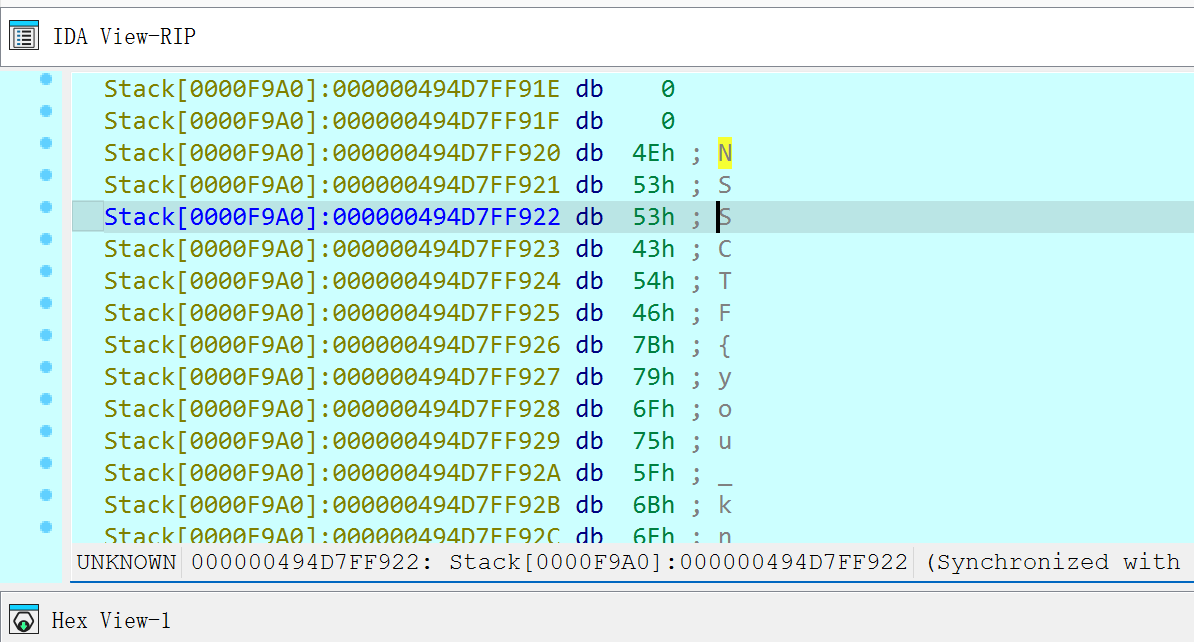Click the comment character F
Viewport: 1194px width, 642px height.
tap(725, 313)
